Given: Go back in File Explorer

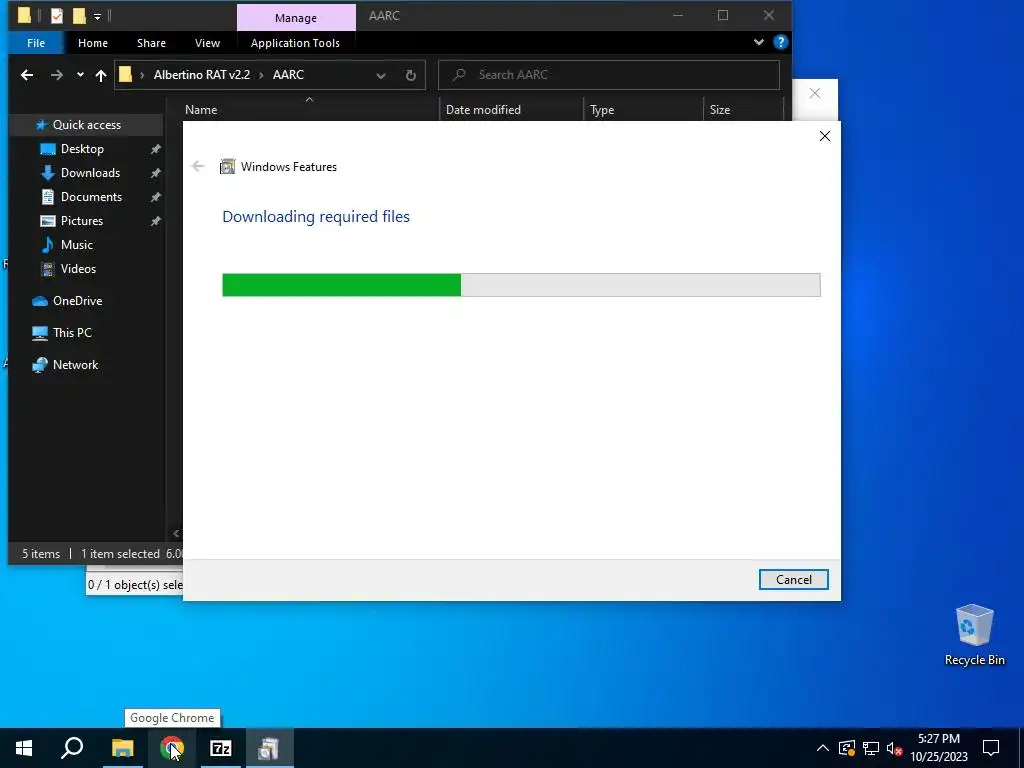Looking at the screenshot, I should 27,75.
